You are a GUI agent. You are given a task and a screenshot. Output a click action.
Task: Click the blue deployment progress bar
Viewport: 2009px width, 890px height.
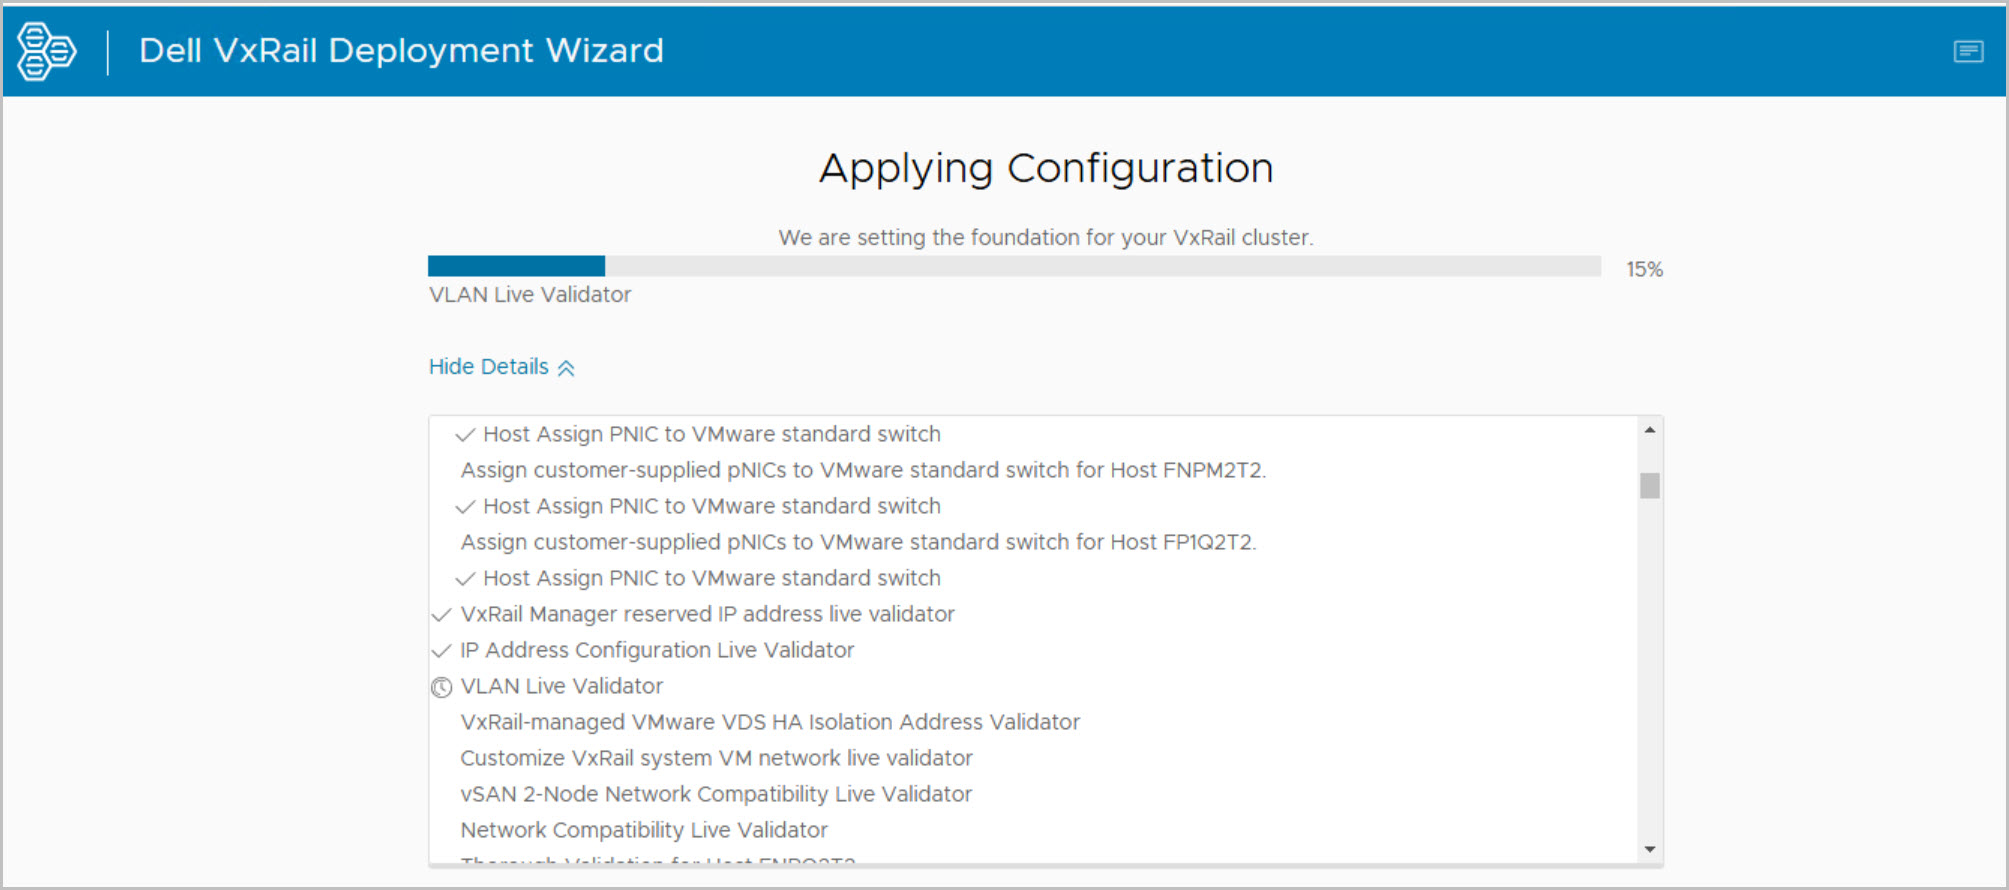point(516,266)
